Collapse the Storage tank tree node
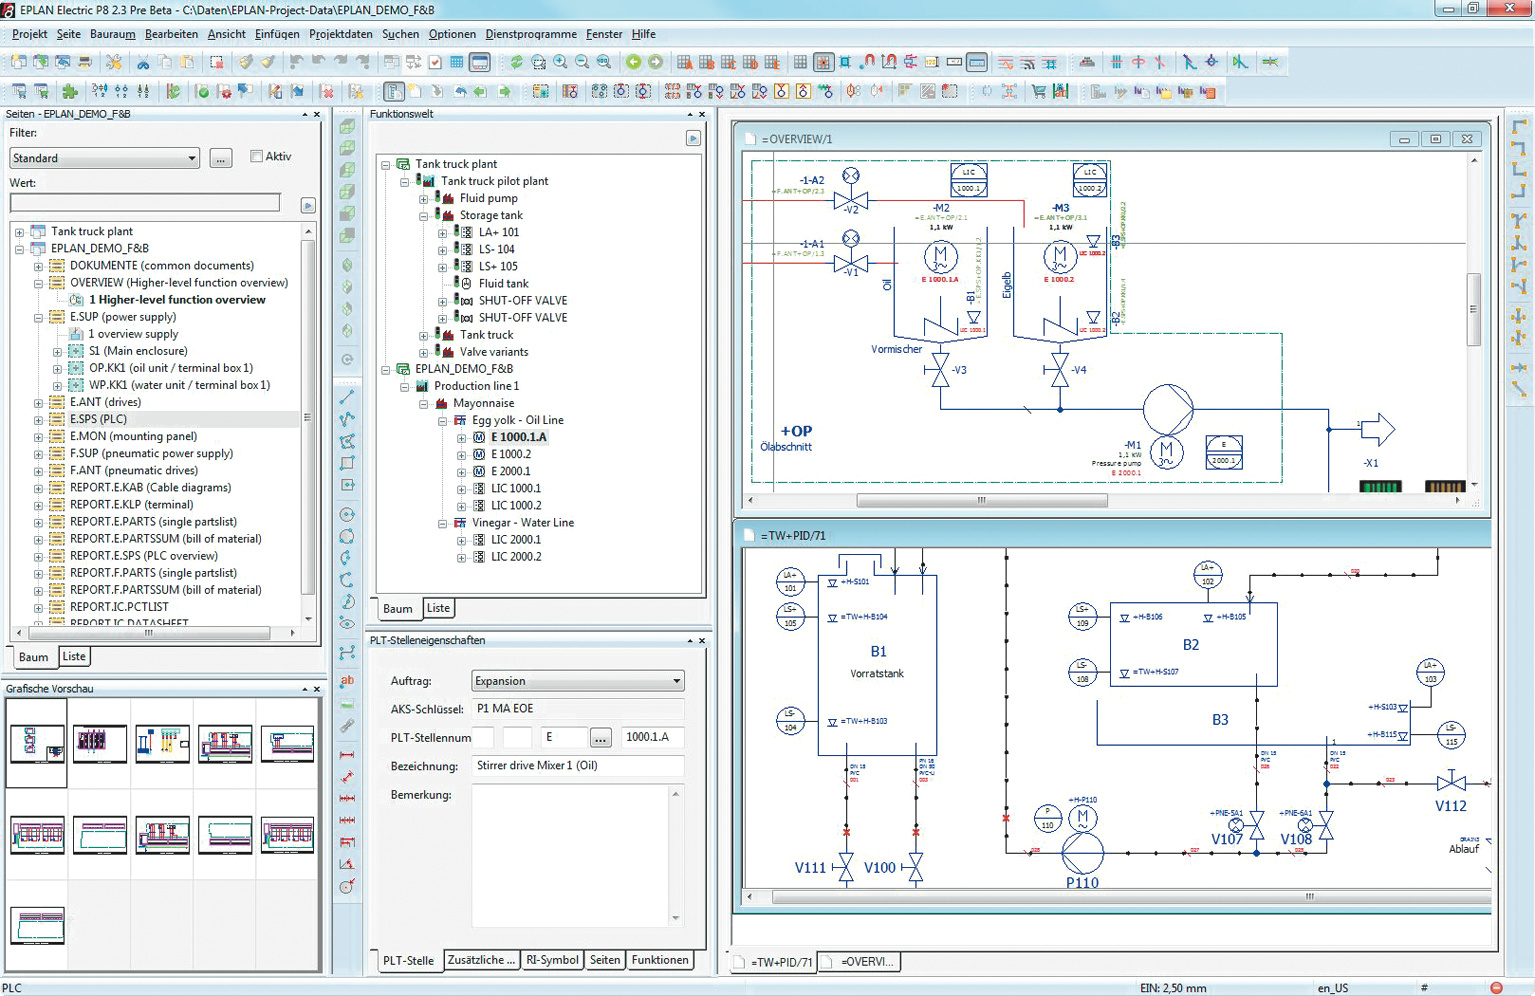Screen dimensions: 1535x996 [x=424, y=216]
